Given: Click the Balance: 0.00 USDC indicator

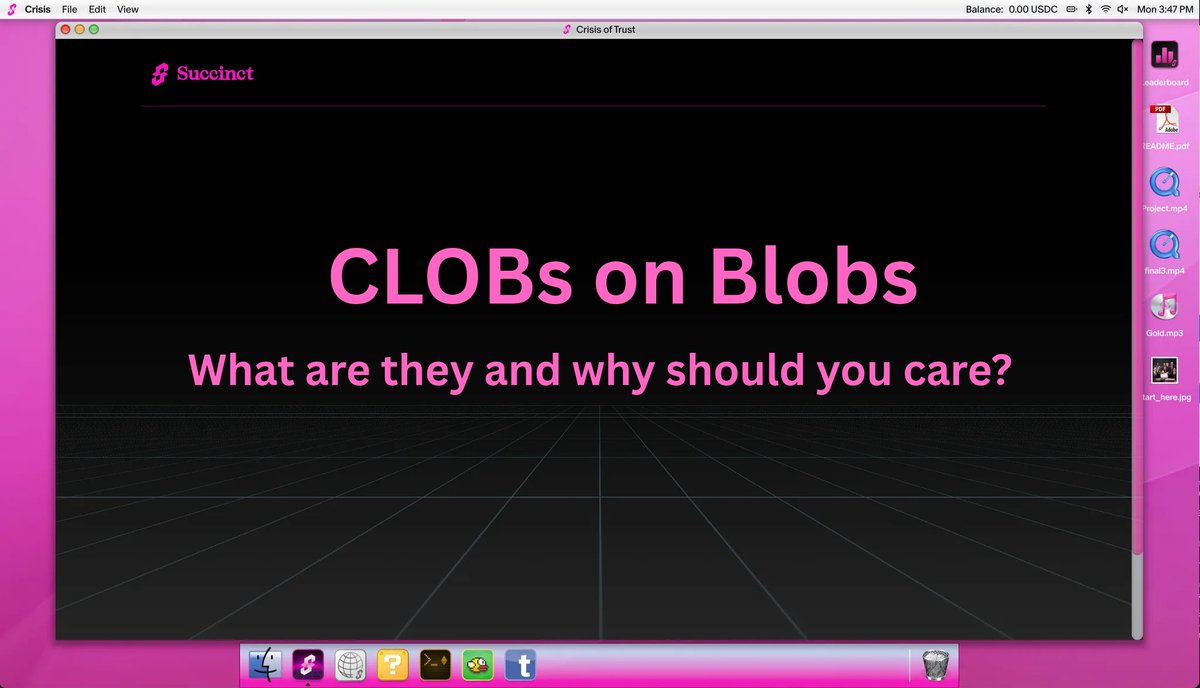Looking at the screenshot, I should tap(1011, 9).
